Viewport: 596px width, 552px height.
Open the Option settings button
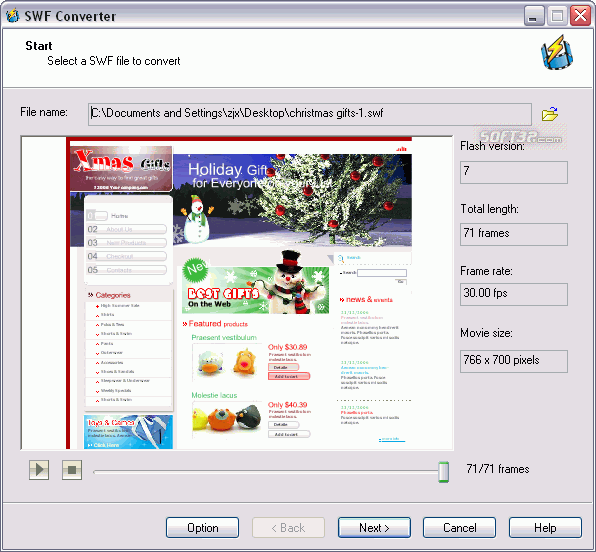point(203,528)
